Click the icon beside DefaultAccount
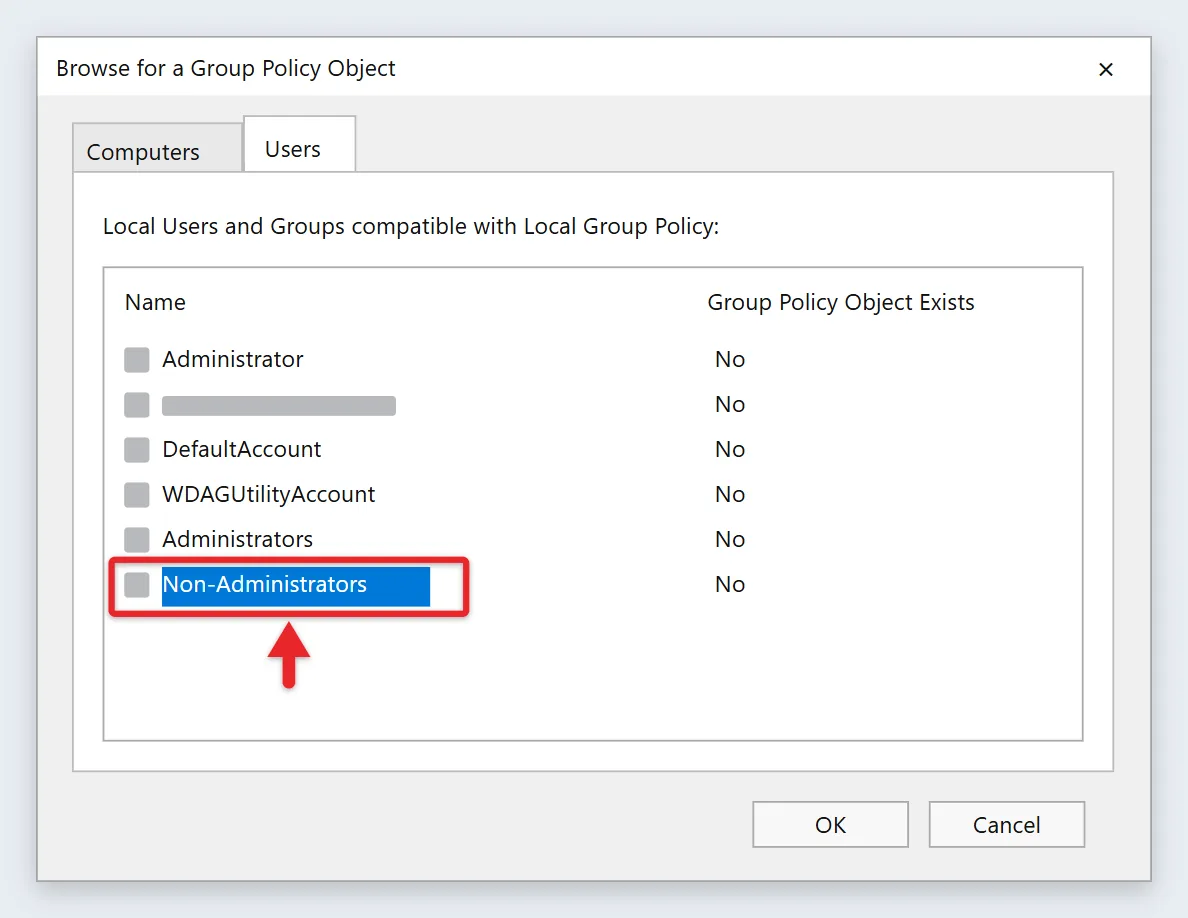Screen dimensions: 1188x918 click(137, 450)
